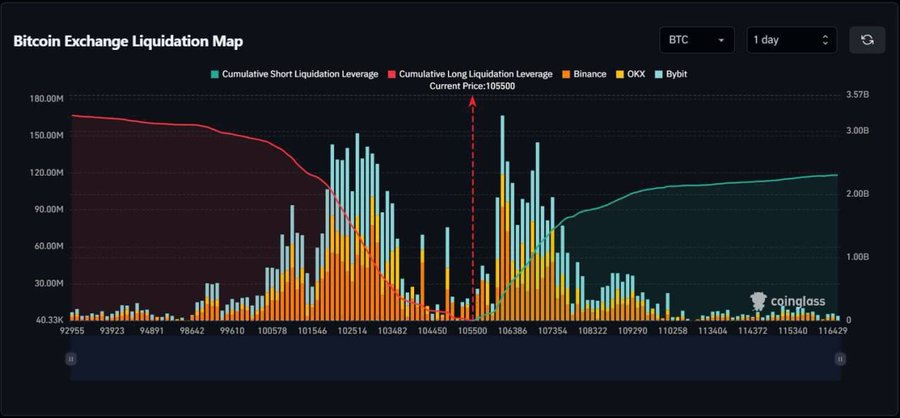Click the 98642 price axis label

click(x=193, y=331)
